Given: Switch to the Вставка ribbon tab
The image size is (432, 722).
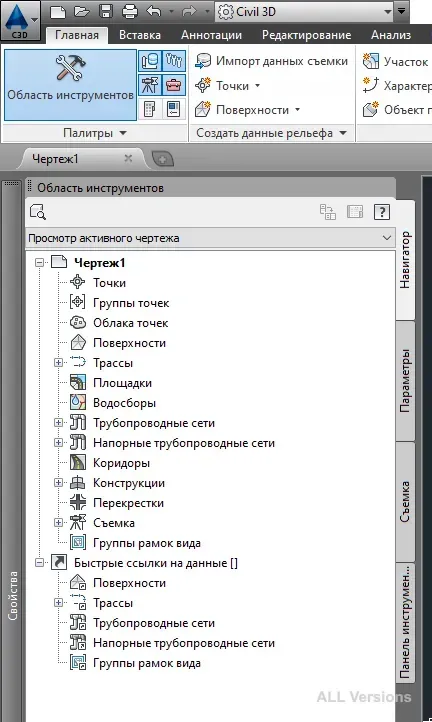Looking at the screenshot, I should pos(140,35).
